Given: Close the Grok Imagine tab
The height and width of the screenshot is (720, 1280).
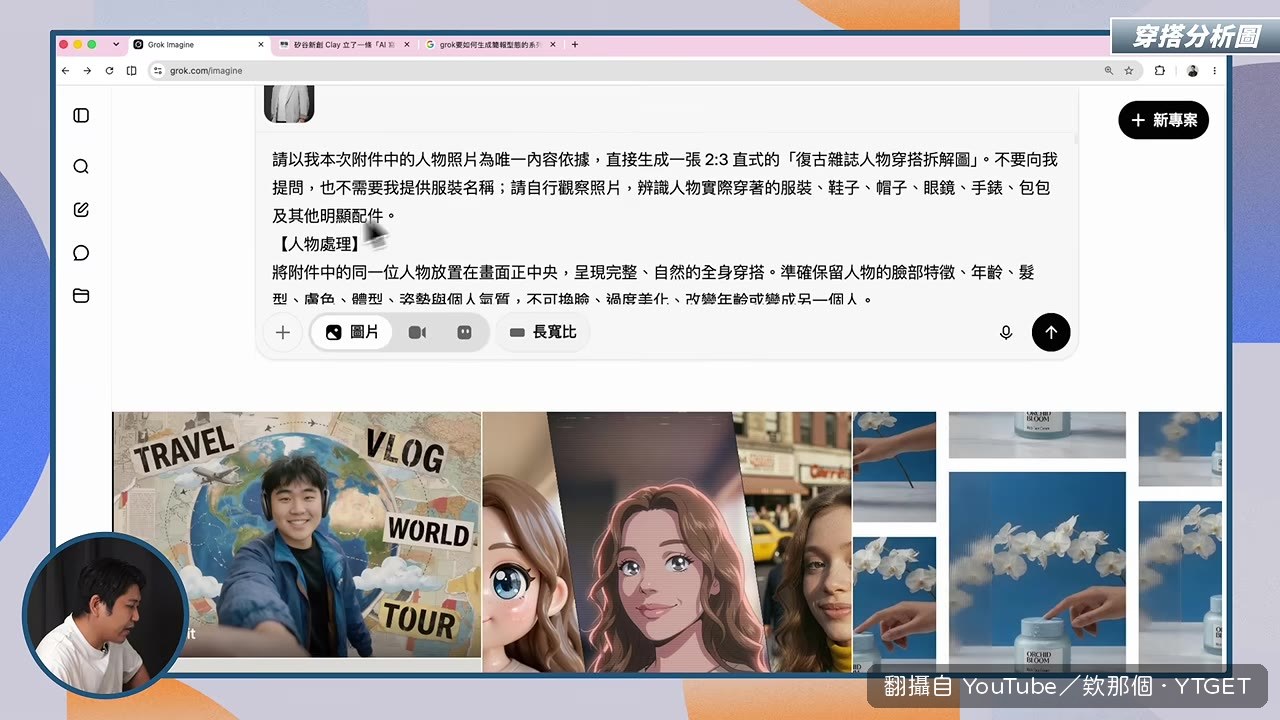Looking at the screenshot, I should [x=261, y=45].
